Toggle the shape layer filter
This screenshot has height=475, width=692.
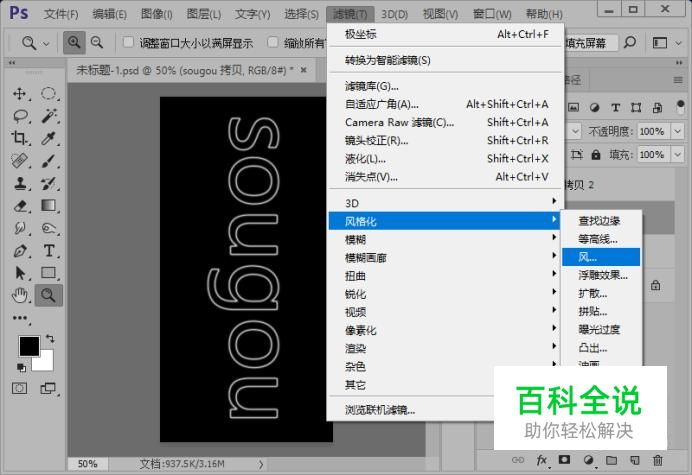pyautogui.click(x=636, y=107)
